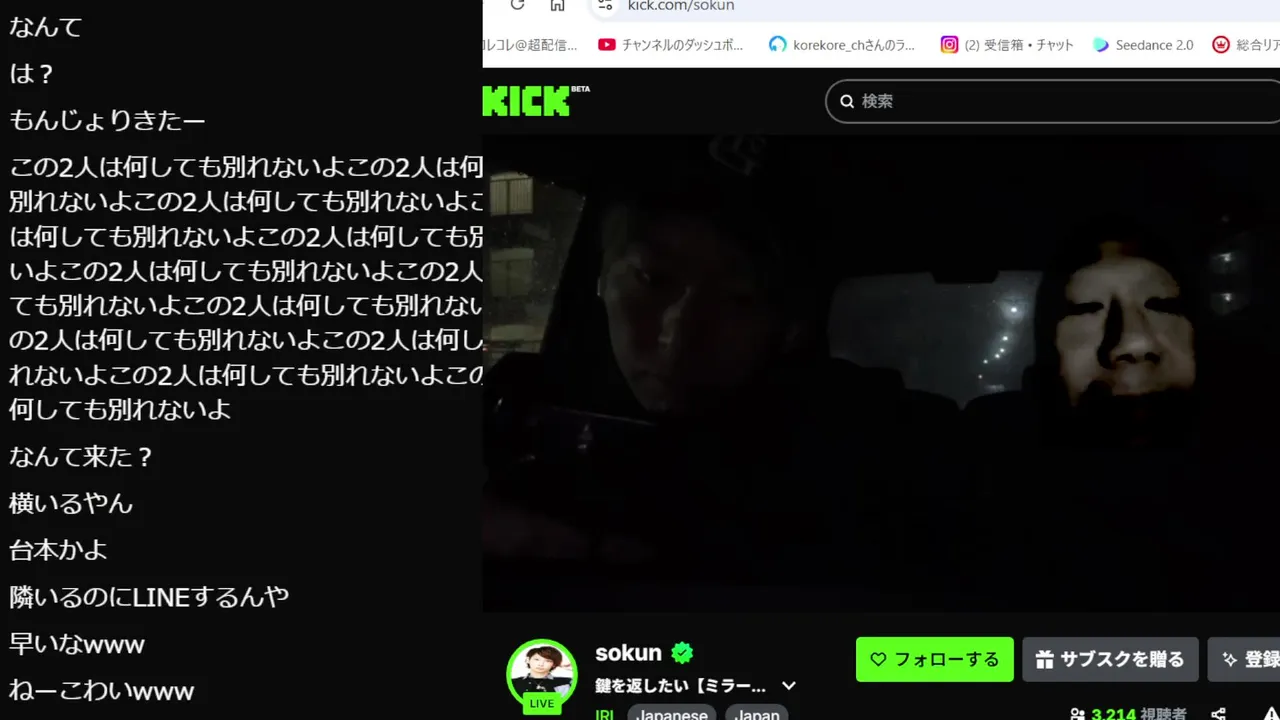Click the サブスクを贈る gift sub button
1280x720 pixels.
(x=1110, y=660)
